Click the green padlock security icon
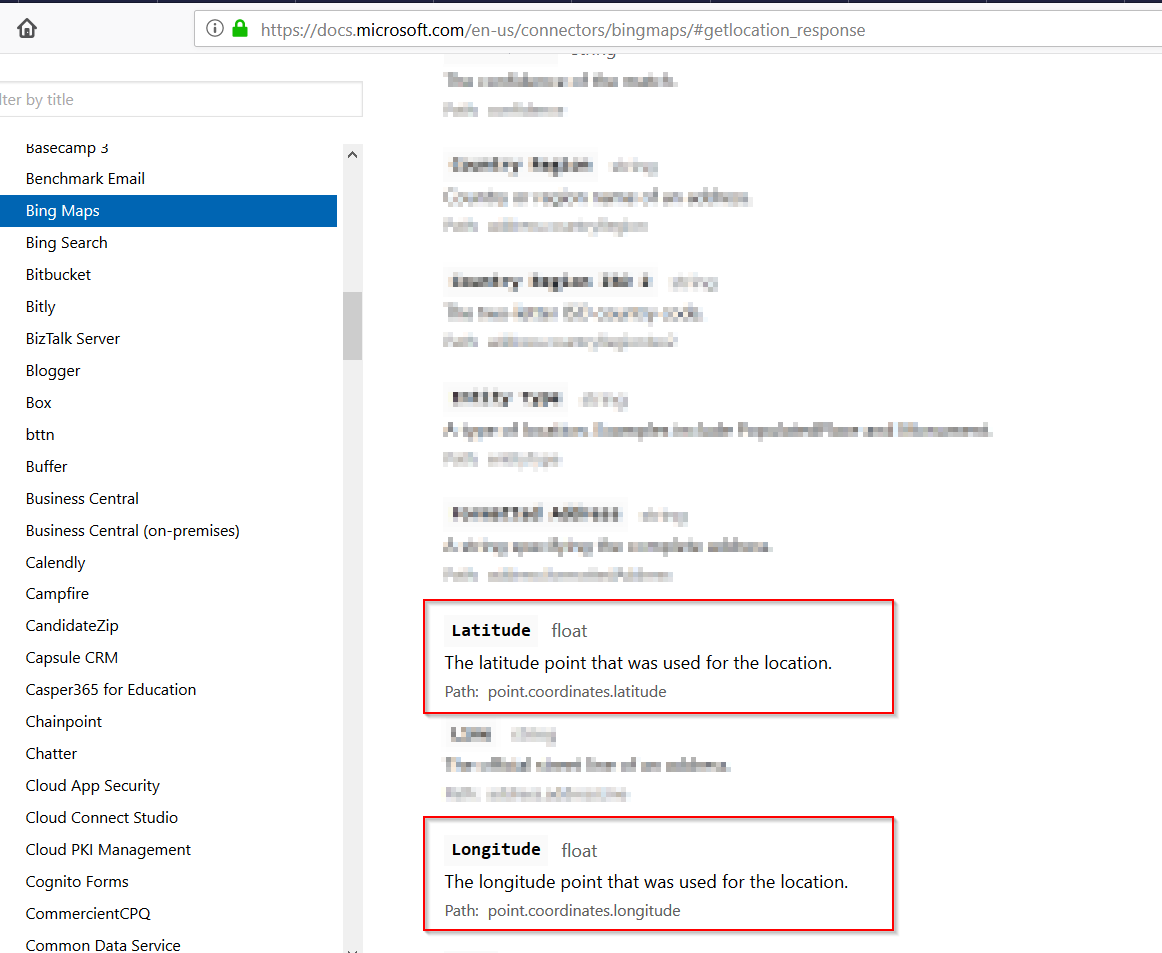This screenshot has height=953, width=1162. point(240,29)
